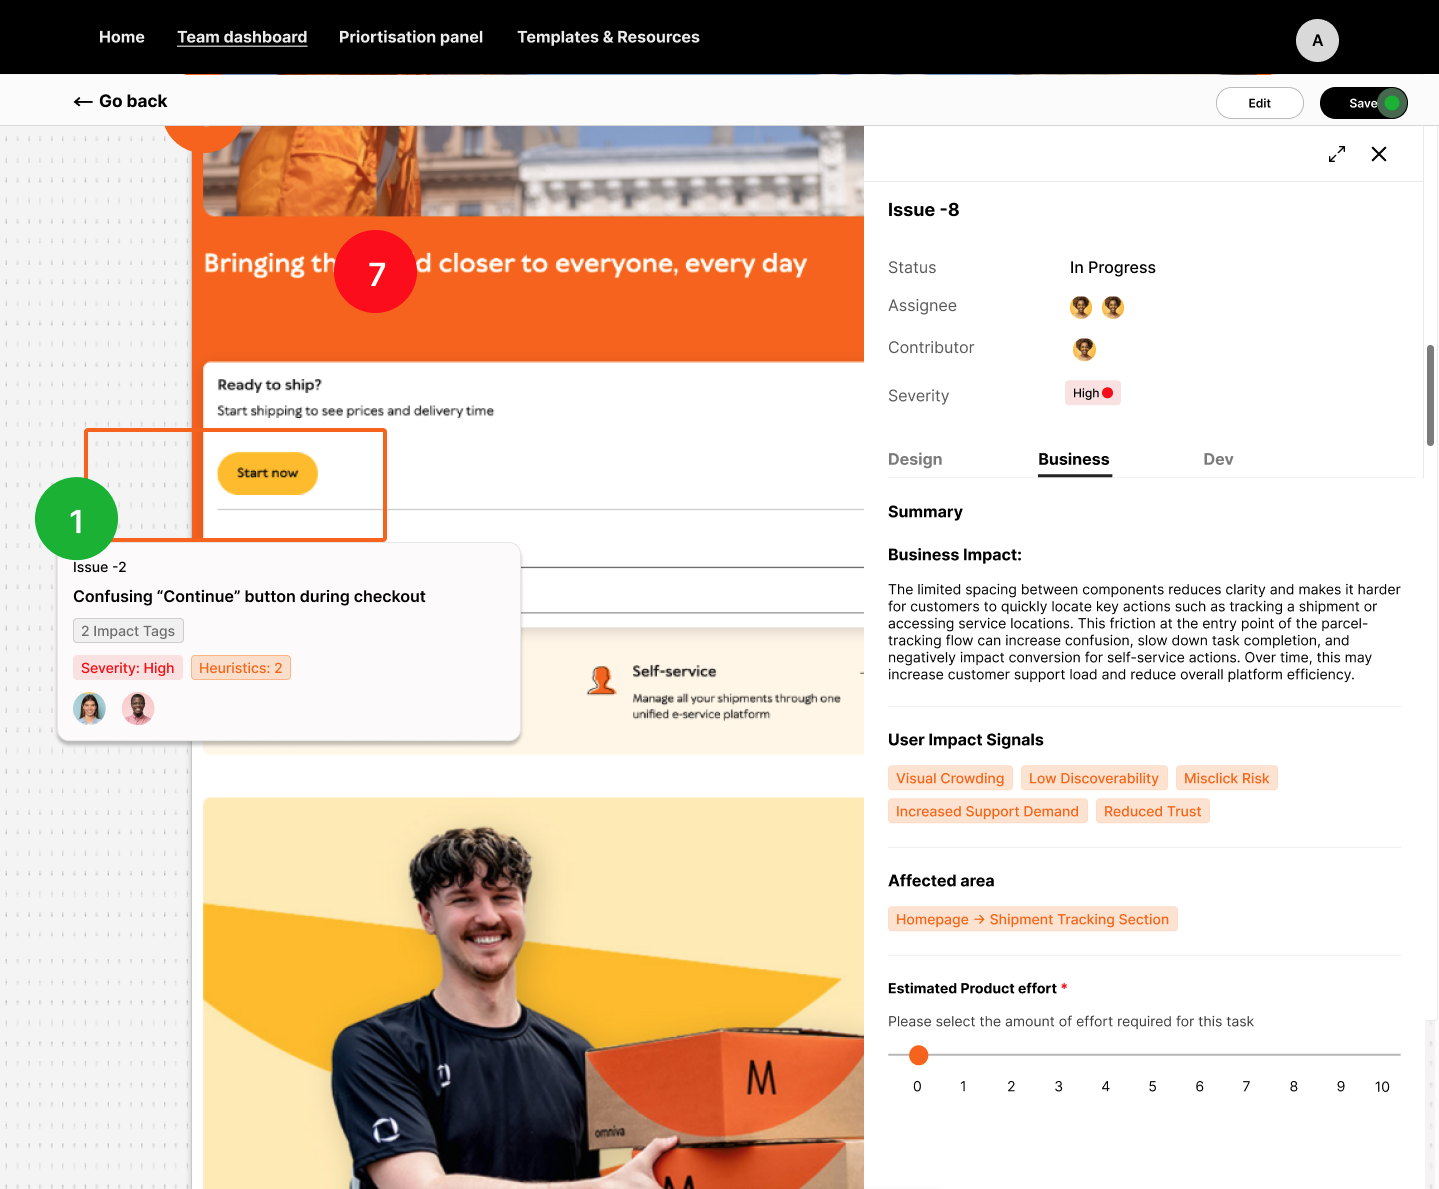Click the In Progress status value

[1113, 267]
